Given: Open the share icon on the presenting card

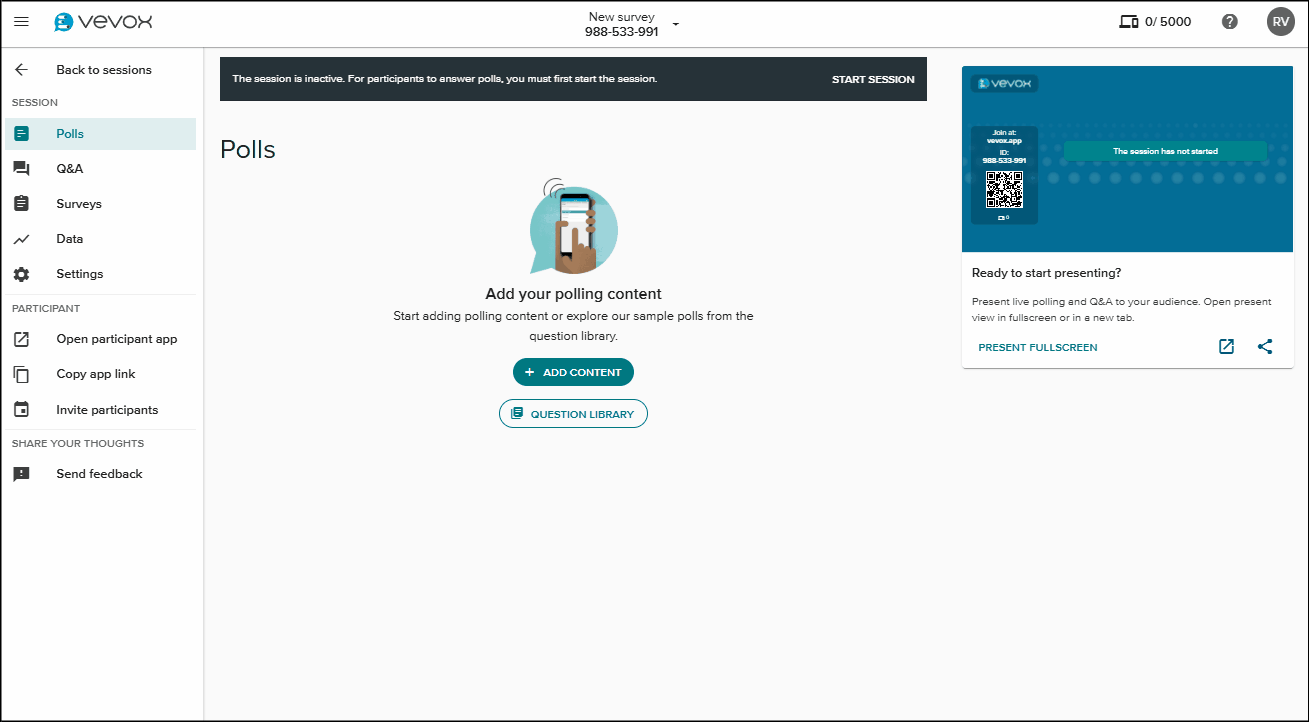Looking at the screenshot, I should point(1265,346).
